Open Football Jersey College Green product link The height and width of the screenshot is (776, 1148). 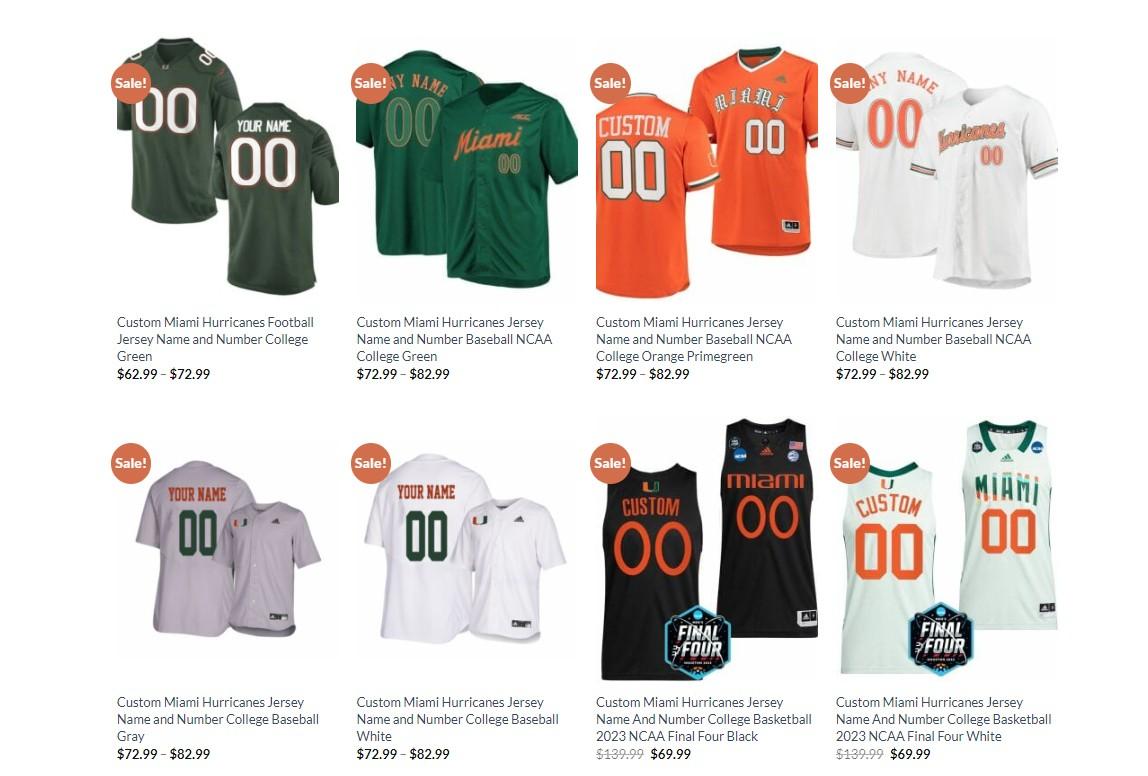pyautogui.click(x=215, y=339)
